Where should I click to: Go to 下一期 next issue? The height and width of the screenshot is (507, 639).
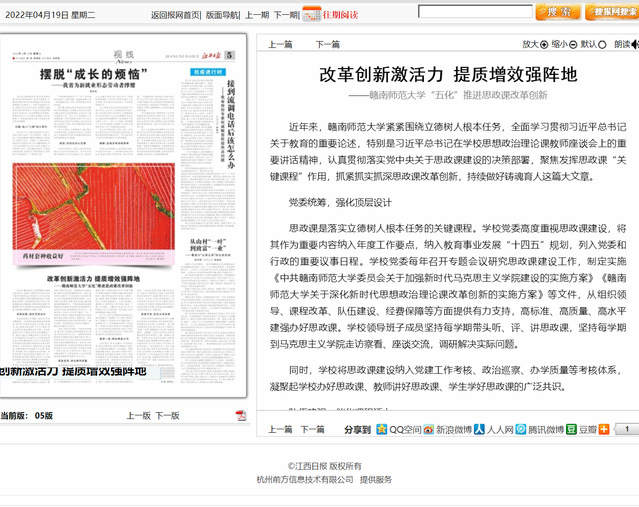pyautogui.click(x=286, y=15)
